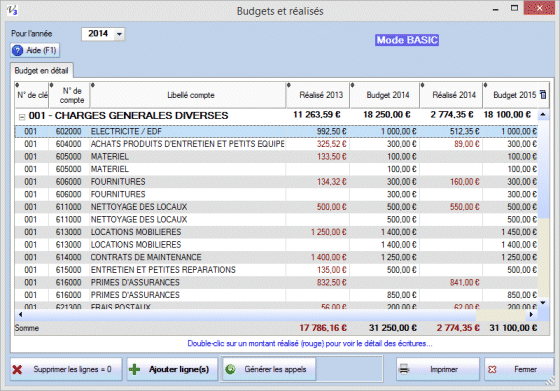Screen dimensions: 560x391
Task: Click the Mode BASIC label
Action: tap(407, 40)
